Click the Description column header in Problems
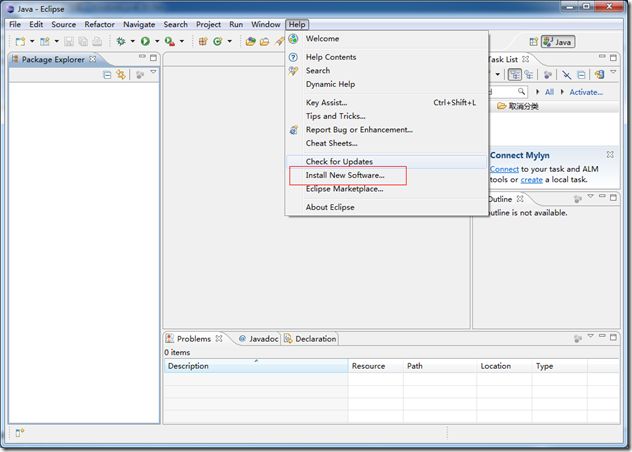 pyautogui.click(x=256, y=366)
